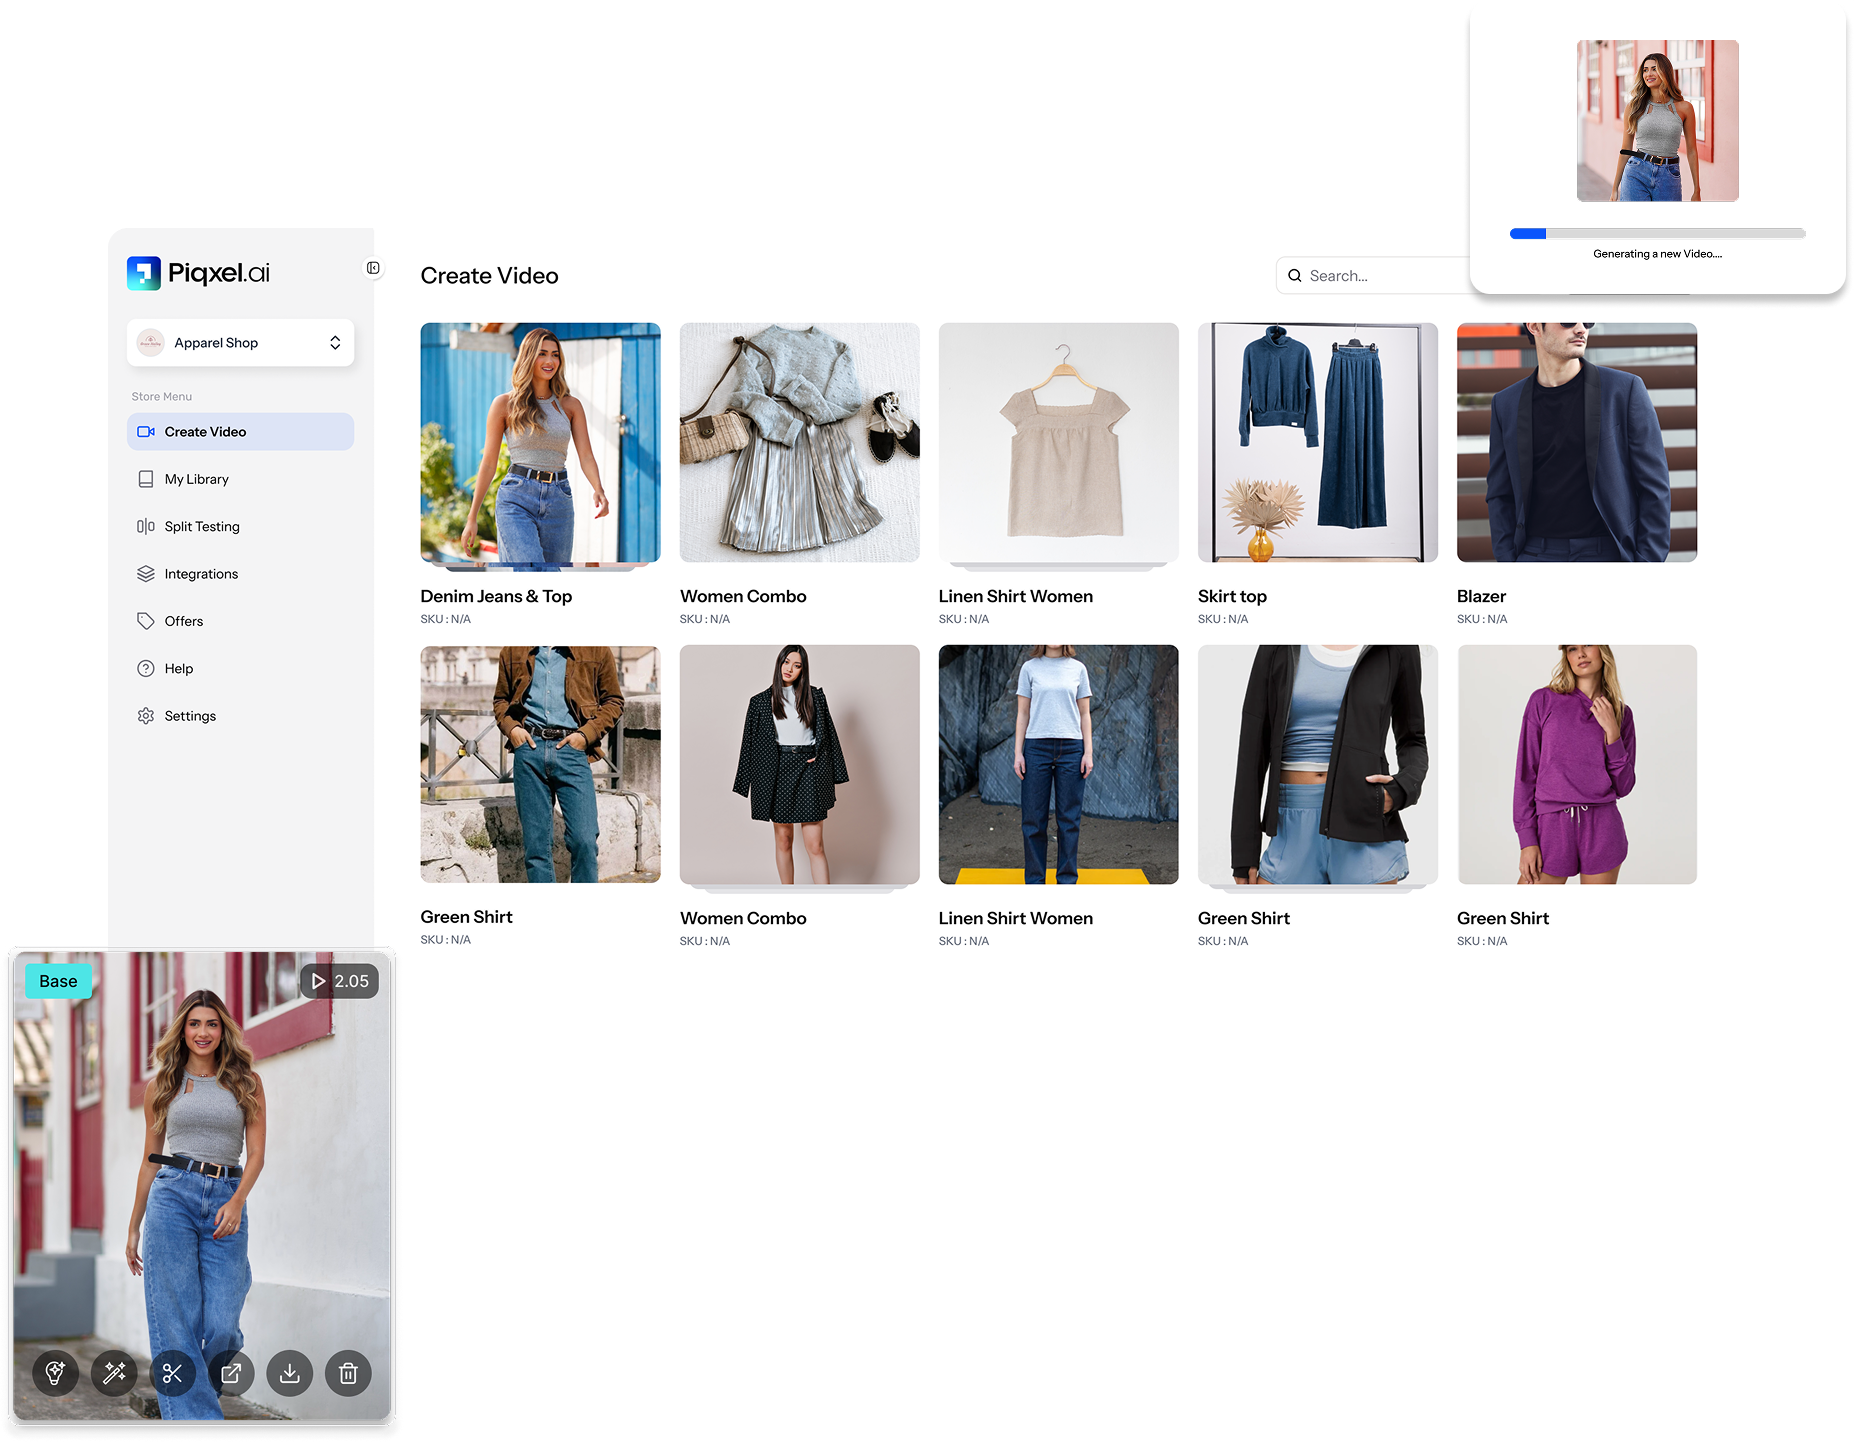Click the video generation progress bar
1854x1442 pixels.
(1657, 233)
